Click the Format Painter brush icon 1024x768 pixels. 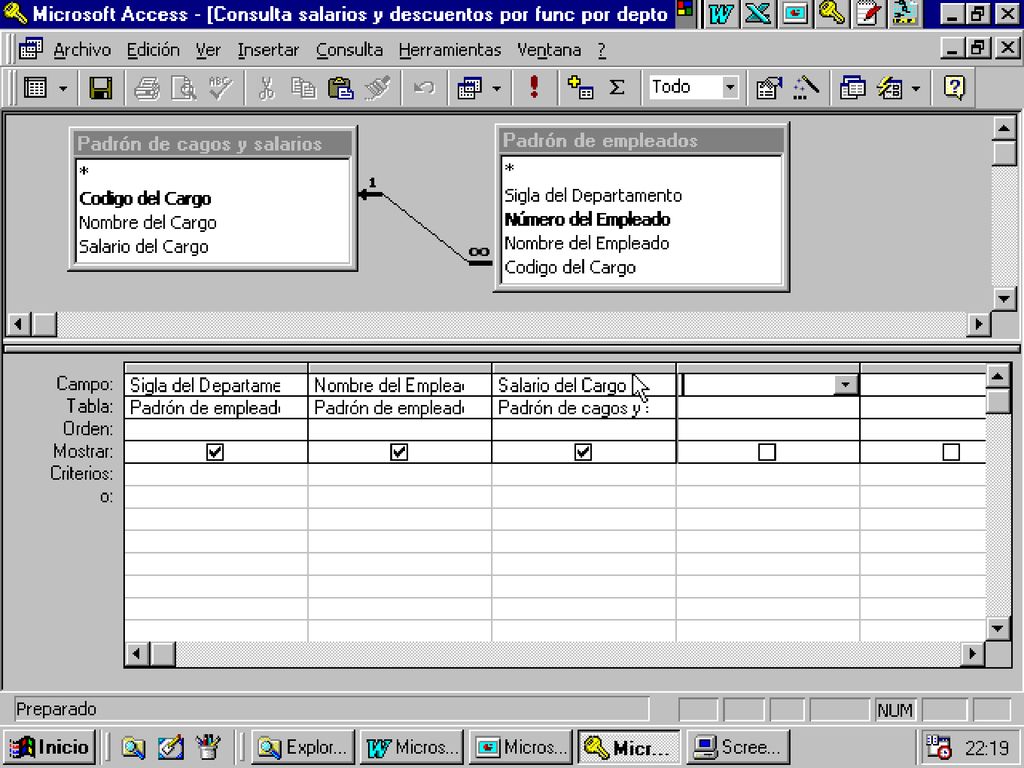pyautogui.click(x=377, y=88)
